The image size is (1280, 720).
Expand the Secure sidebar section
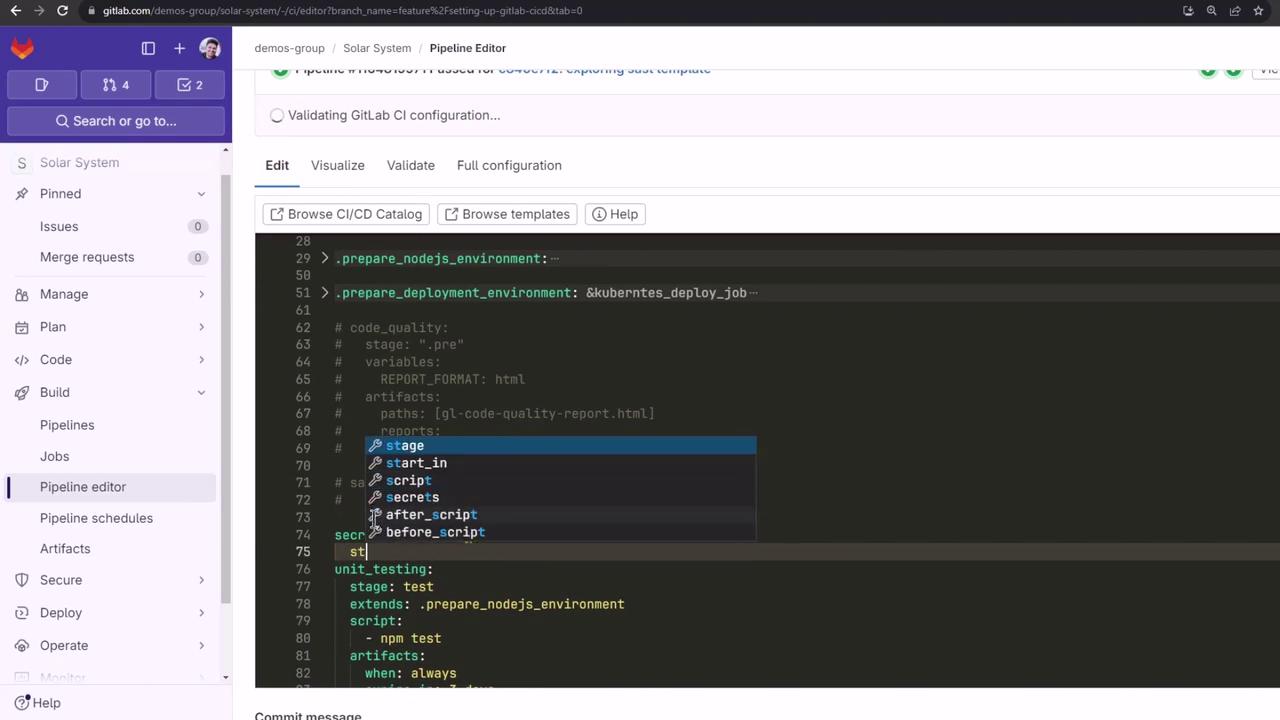(201, 580)
